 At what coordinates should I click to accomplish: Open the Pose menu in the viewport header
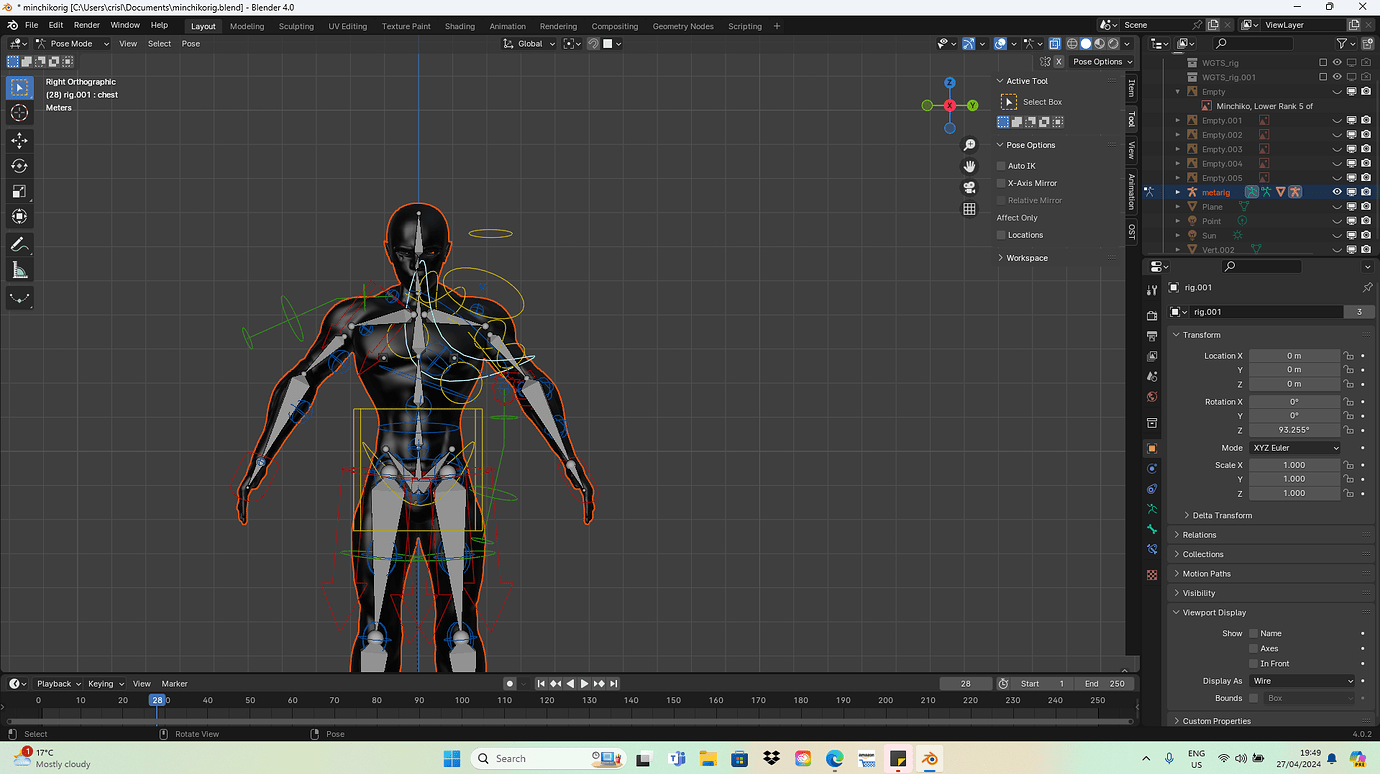pos(191,44)
